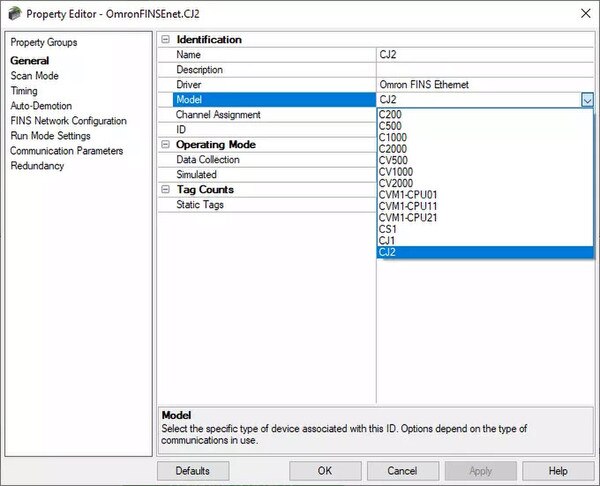This screenshot has width=600, height=486.
Task: Choose CS1 from the model list
Action: pyautogui.click(x=485, y=229)
